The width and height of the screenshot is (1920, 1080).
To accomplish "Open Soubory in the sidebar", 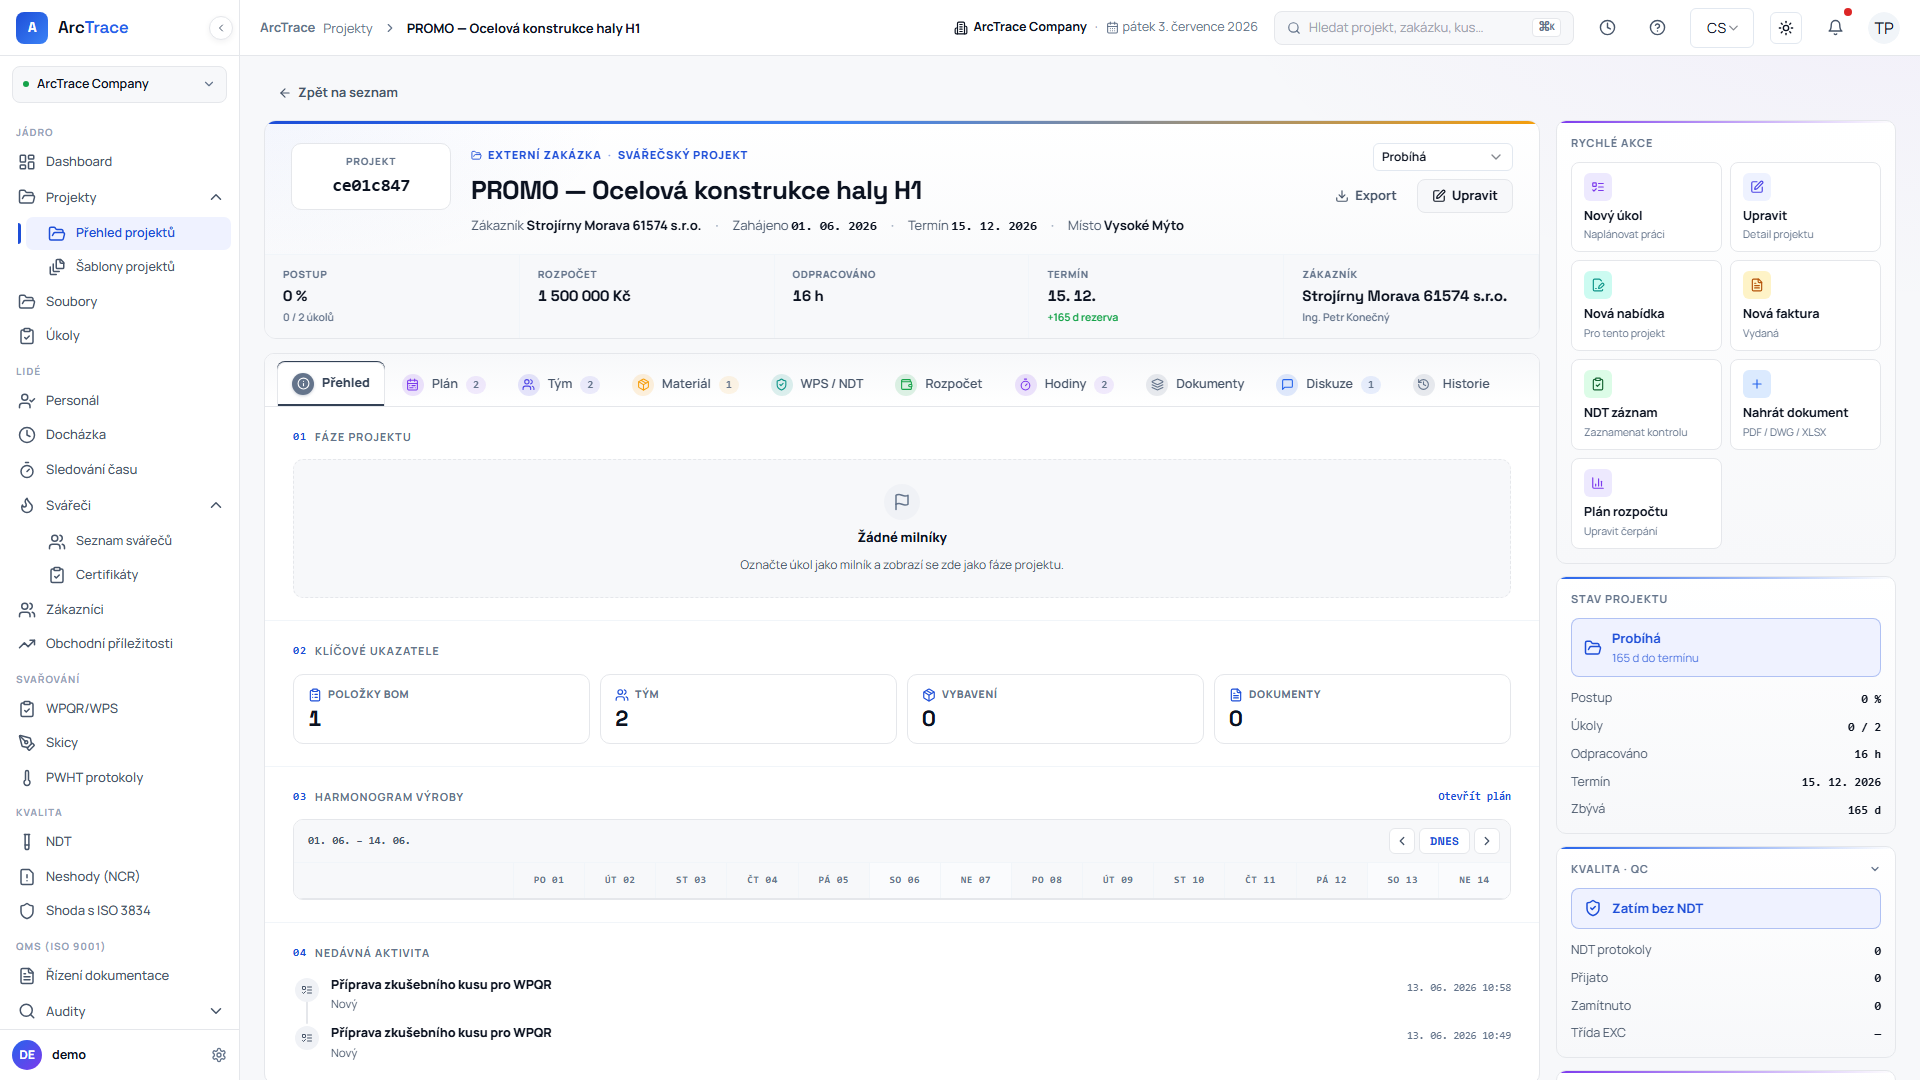I will pyautogui.click(x=120, y=302).
